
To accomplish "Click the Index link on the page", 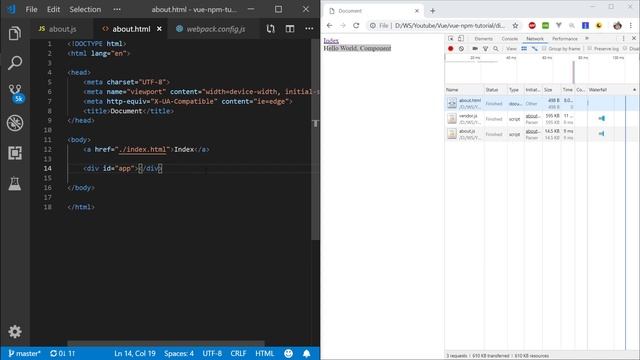I will (x=331, y=41).
